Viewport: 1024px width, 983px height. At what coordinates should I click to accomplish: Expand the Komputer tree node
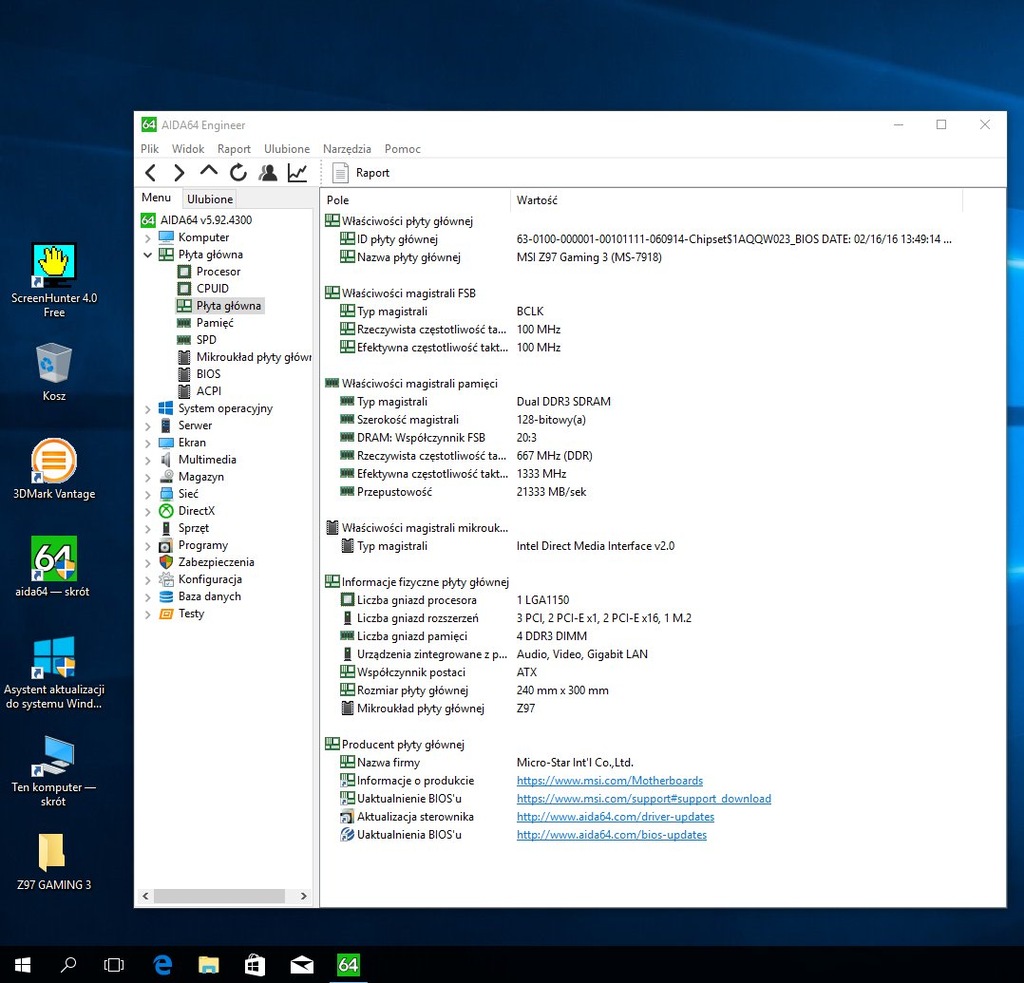tap(148, 238)
